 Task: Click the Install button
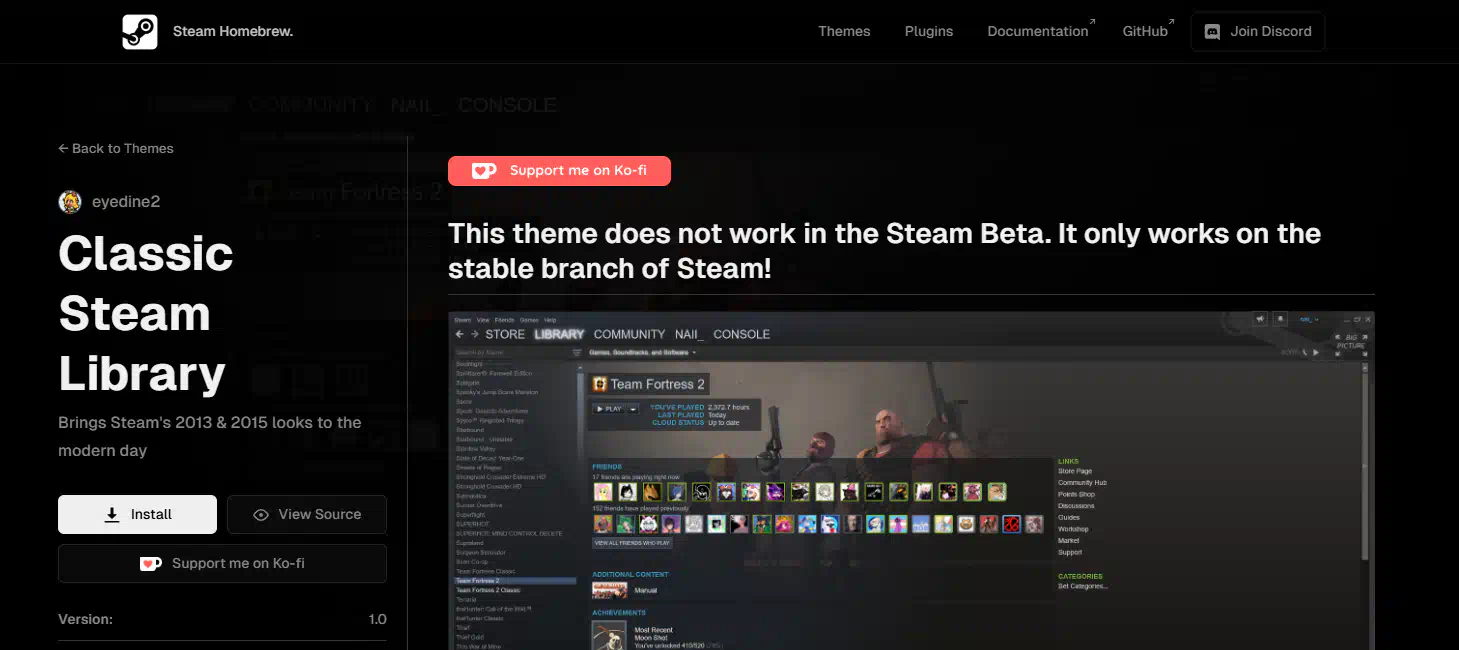pyautogui.click(x=137, y=514)
